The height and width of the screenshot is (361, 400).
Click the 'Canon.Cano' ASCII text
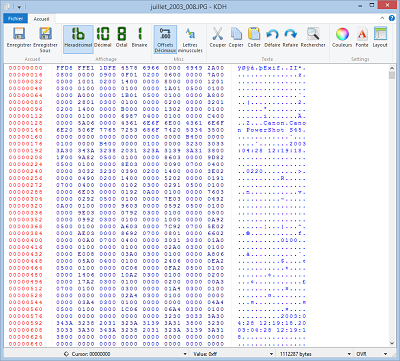(x=284, y=123)
